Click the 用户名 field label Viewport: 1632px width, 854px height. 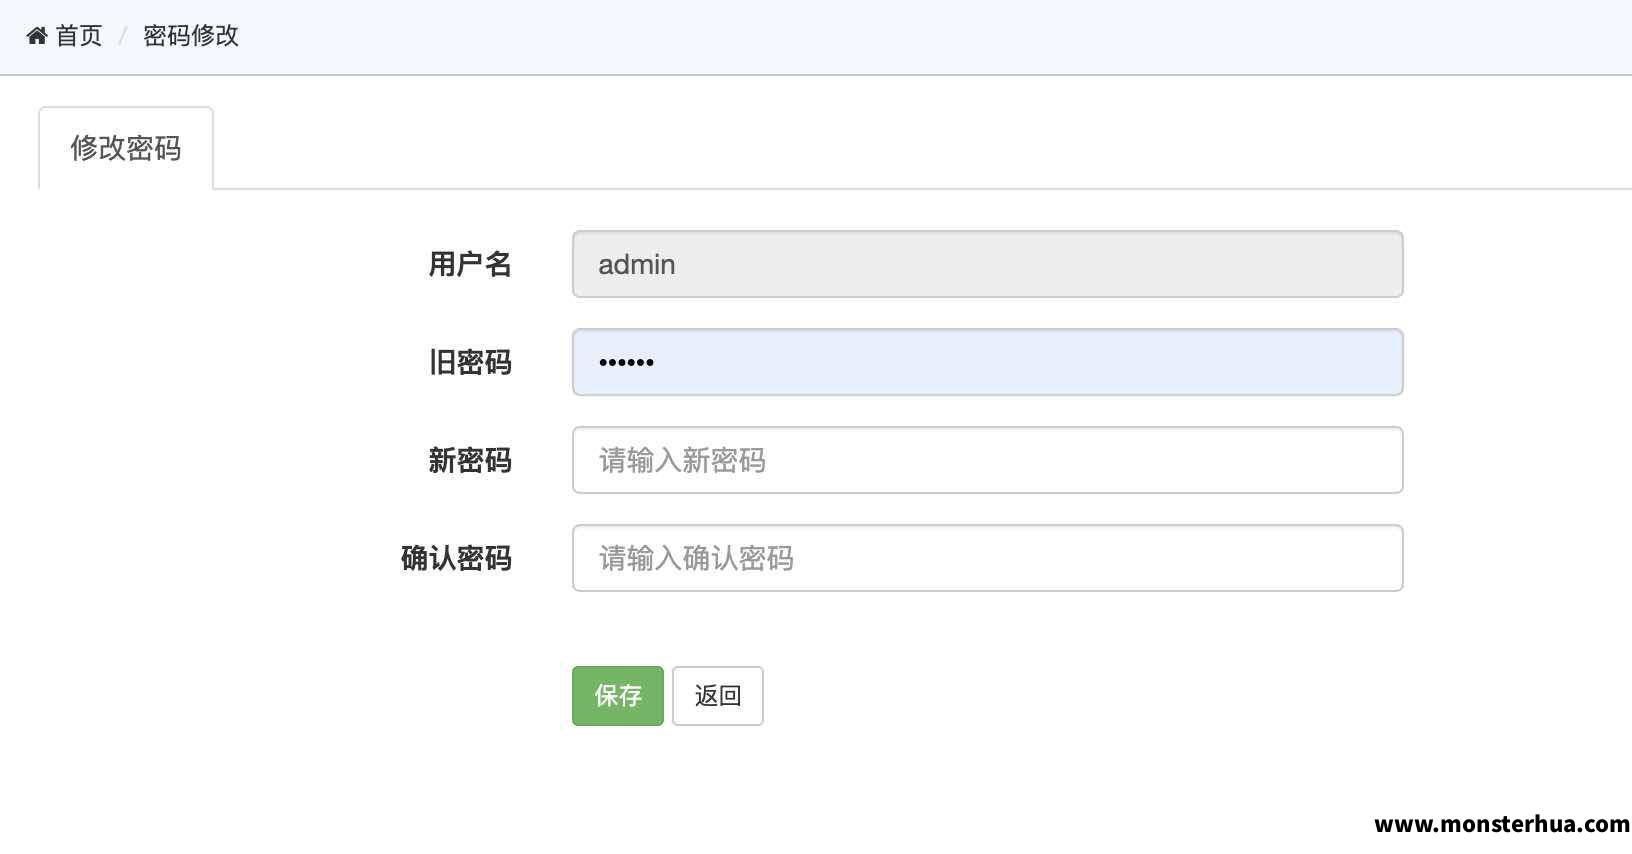click(470, 264)
